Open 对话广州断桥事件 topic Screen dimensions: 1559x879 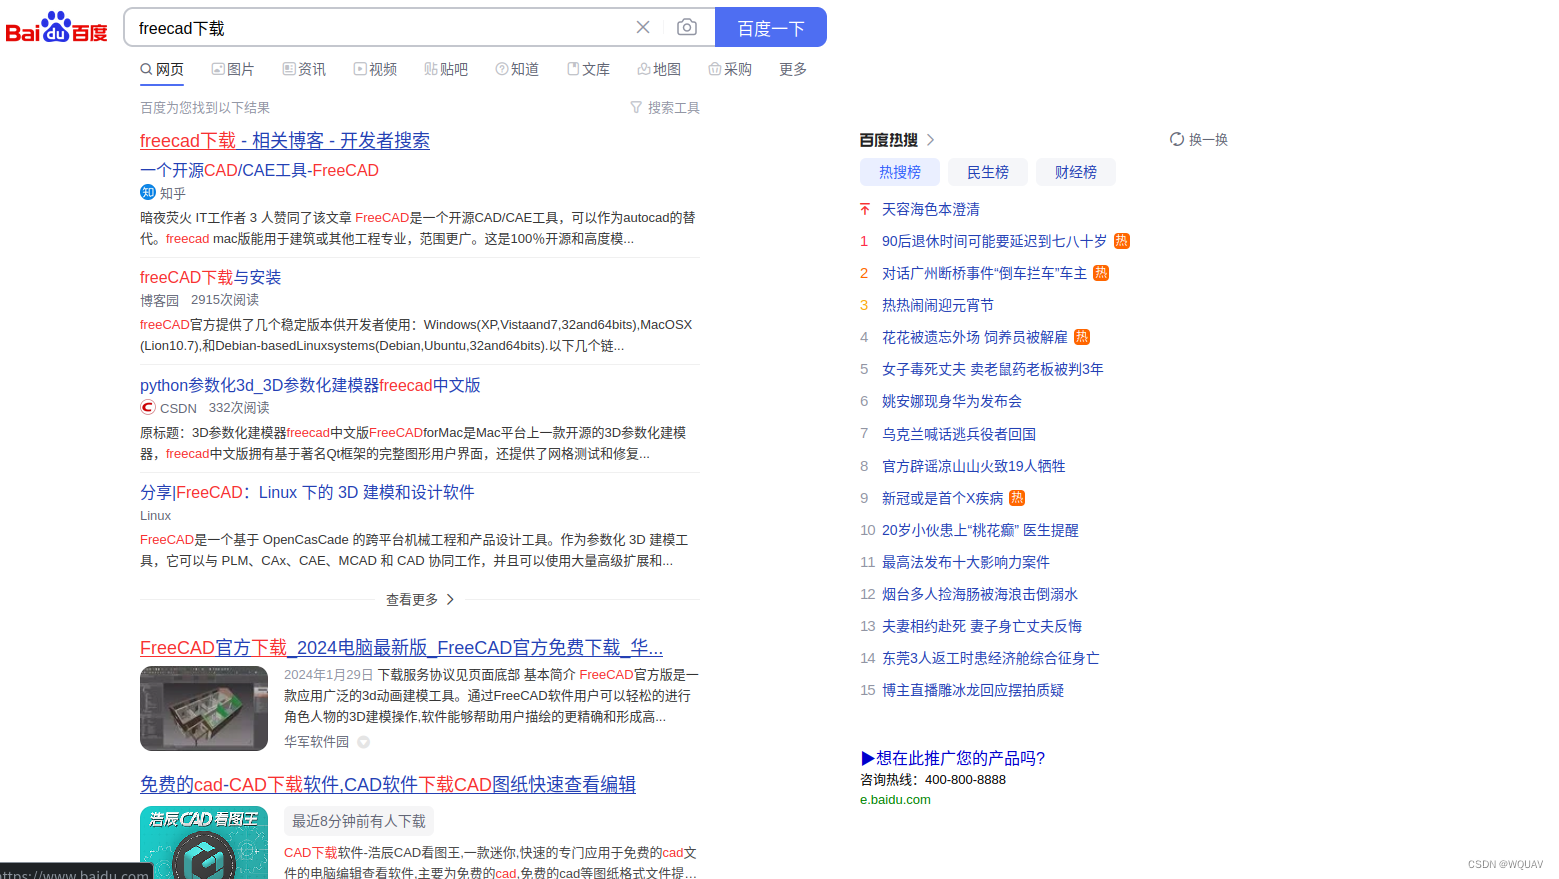[984, 273]
